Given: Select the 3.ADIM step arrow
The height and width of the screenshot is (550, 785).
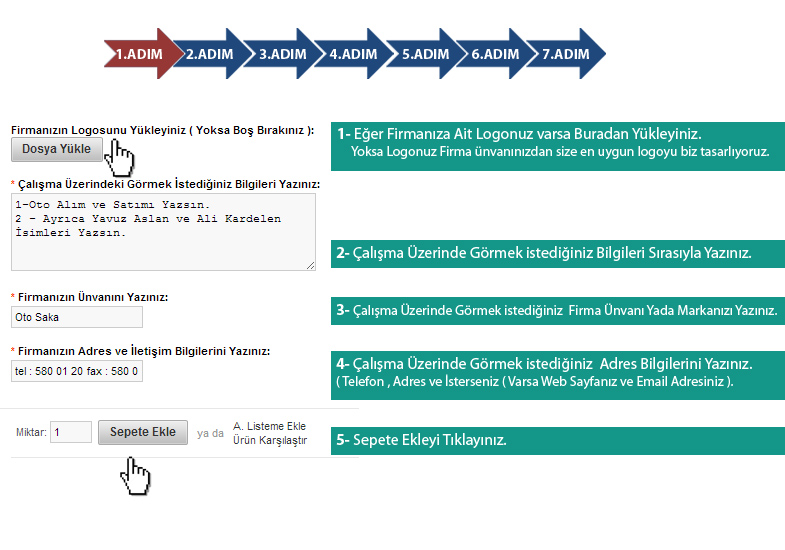Looking at the screenshot, I should (282, 54).
